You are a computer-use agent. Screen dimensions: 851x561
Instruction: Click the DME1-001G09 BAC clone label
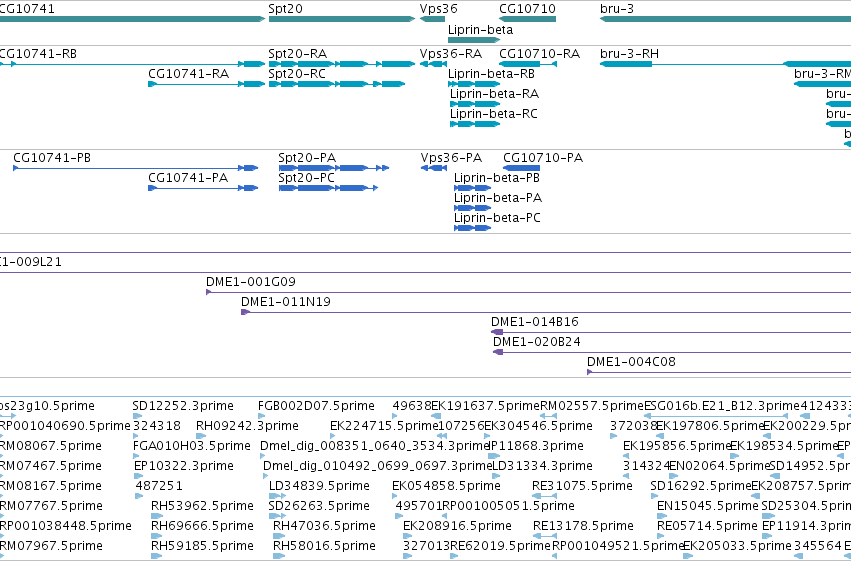(x=251, y=282)
